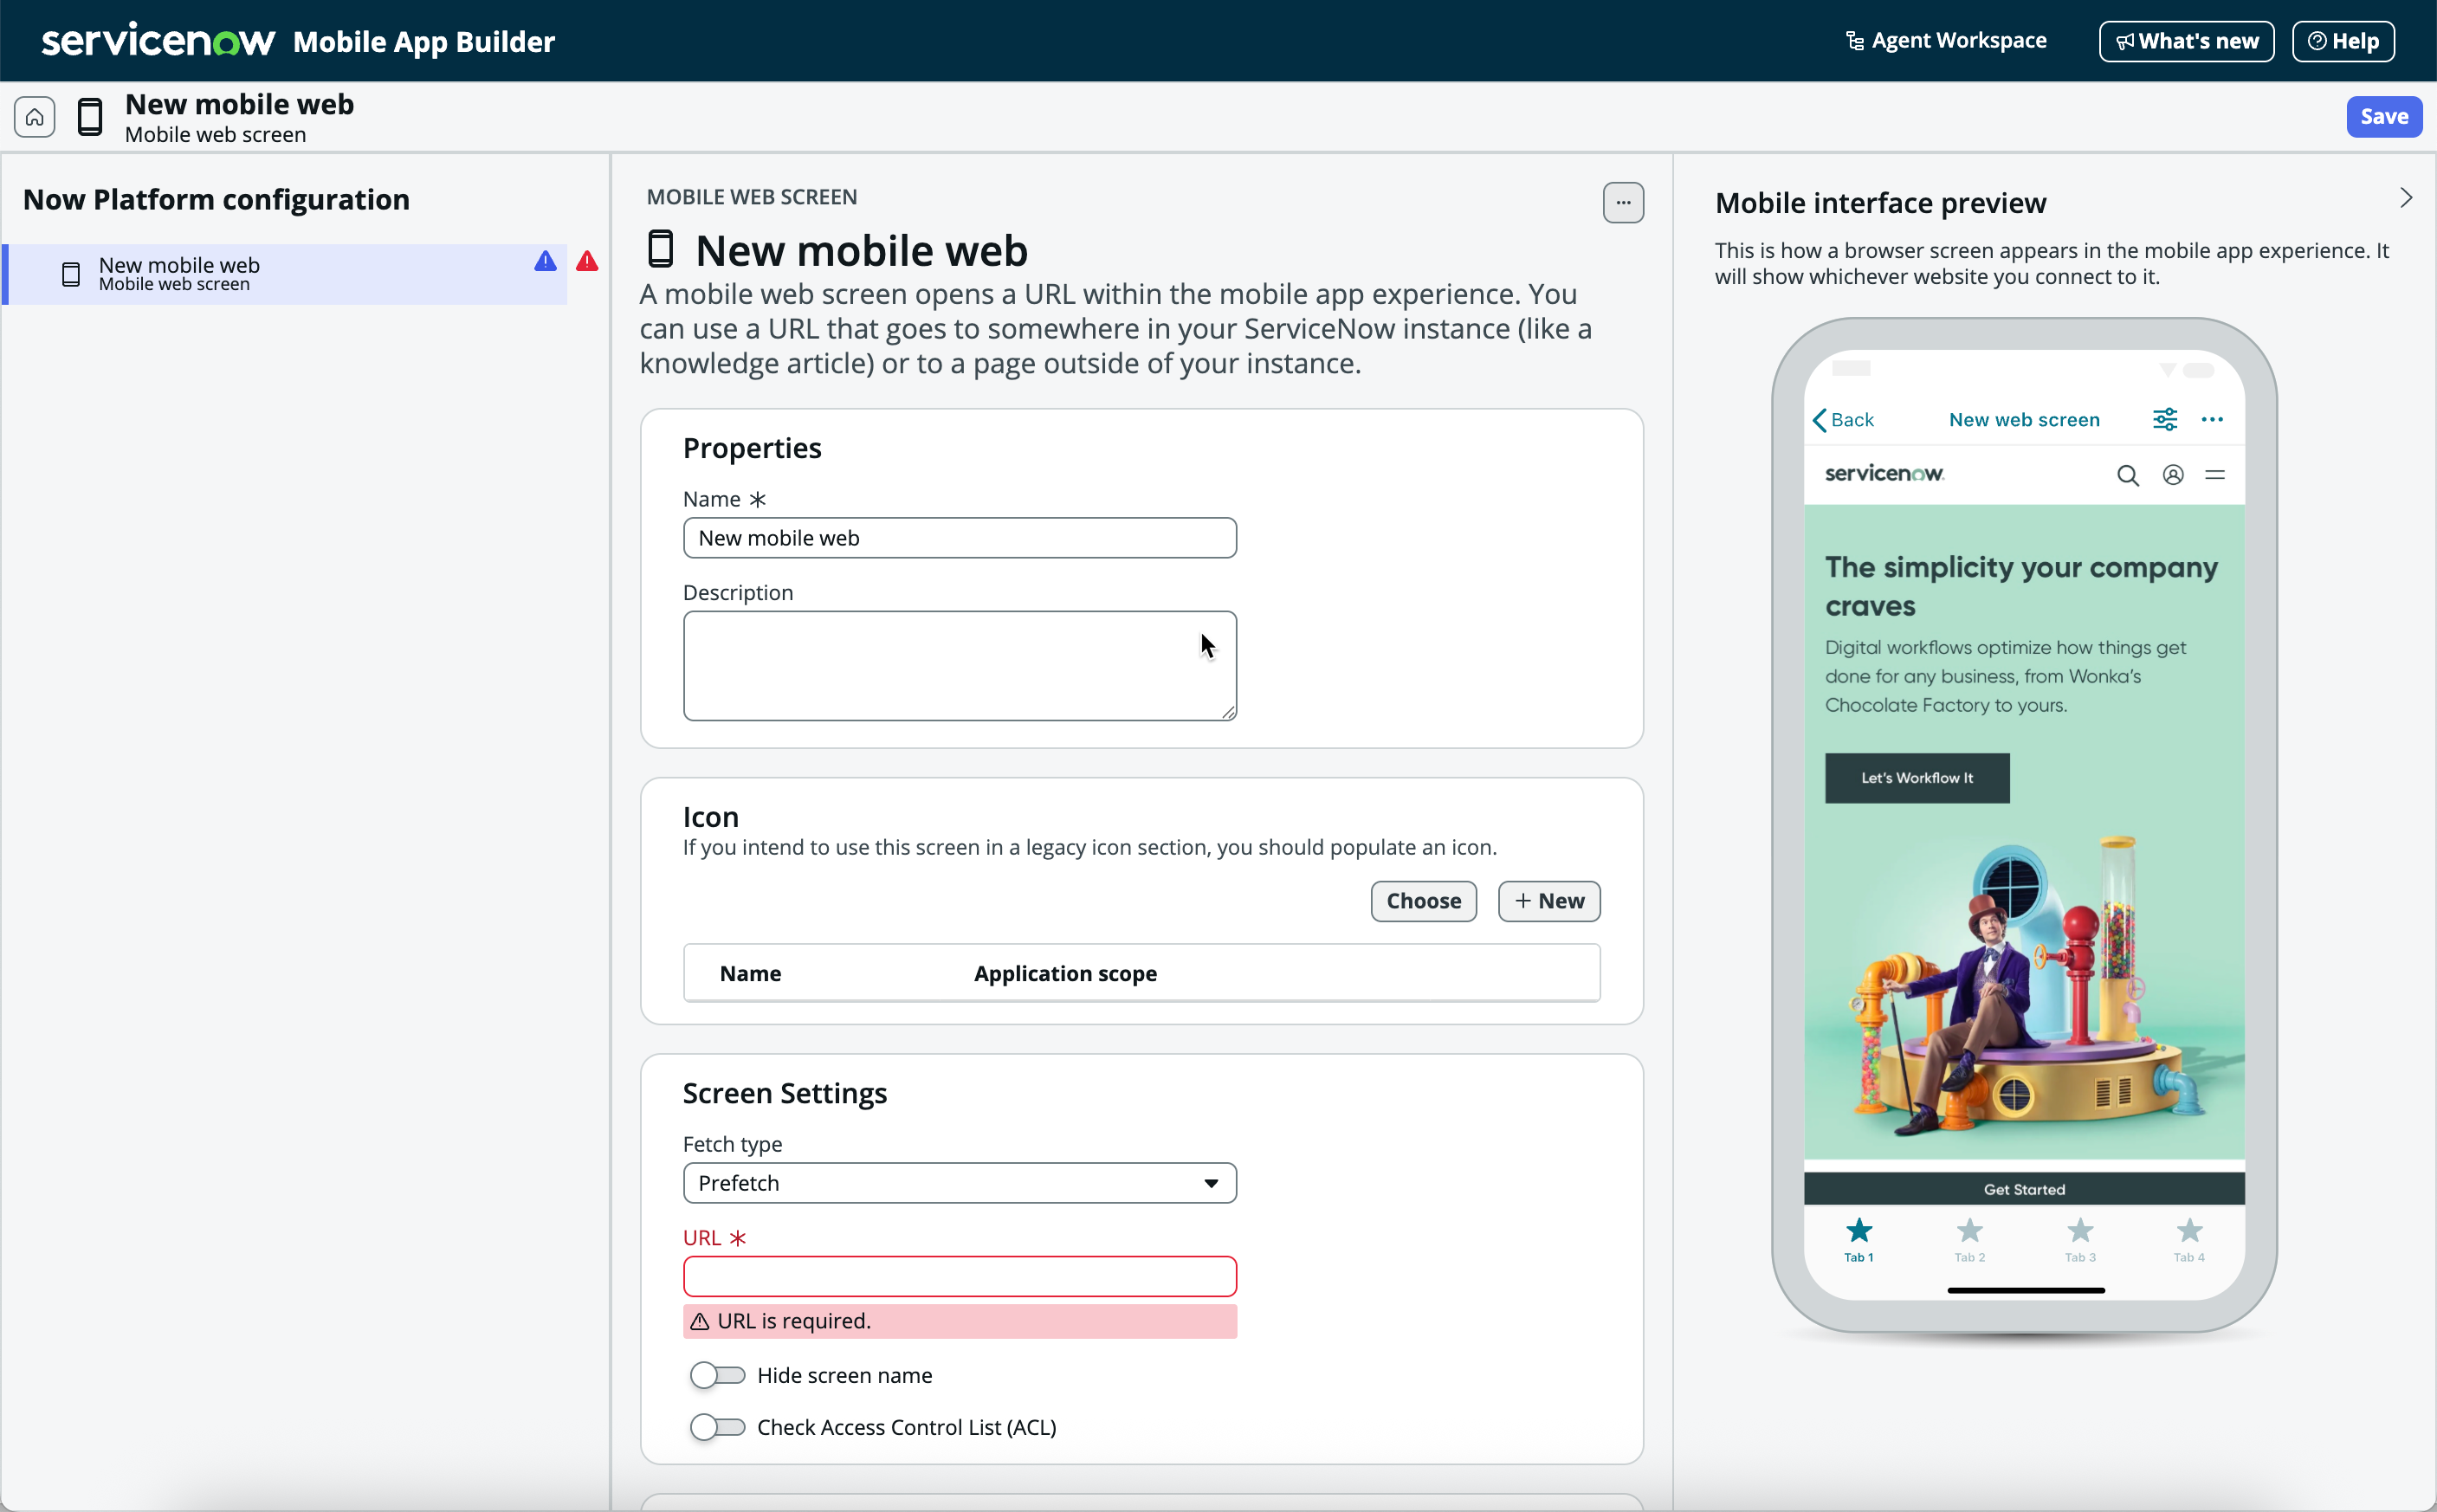The height and width of the screenshot is (1512, 2437).
Task: Open Agent Workspace
Action: pyautogui.click(x=1945, y=40)
